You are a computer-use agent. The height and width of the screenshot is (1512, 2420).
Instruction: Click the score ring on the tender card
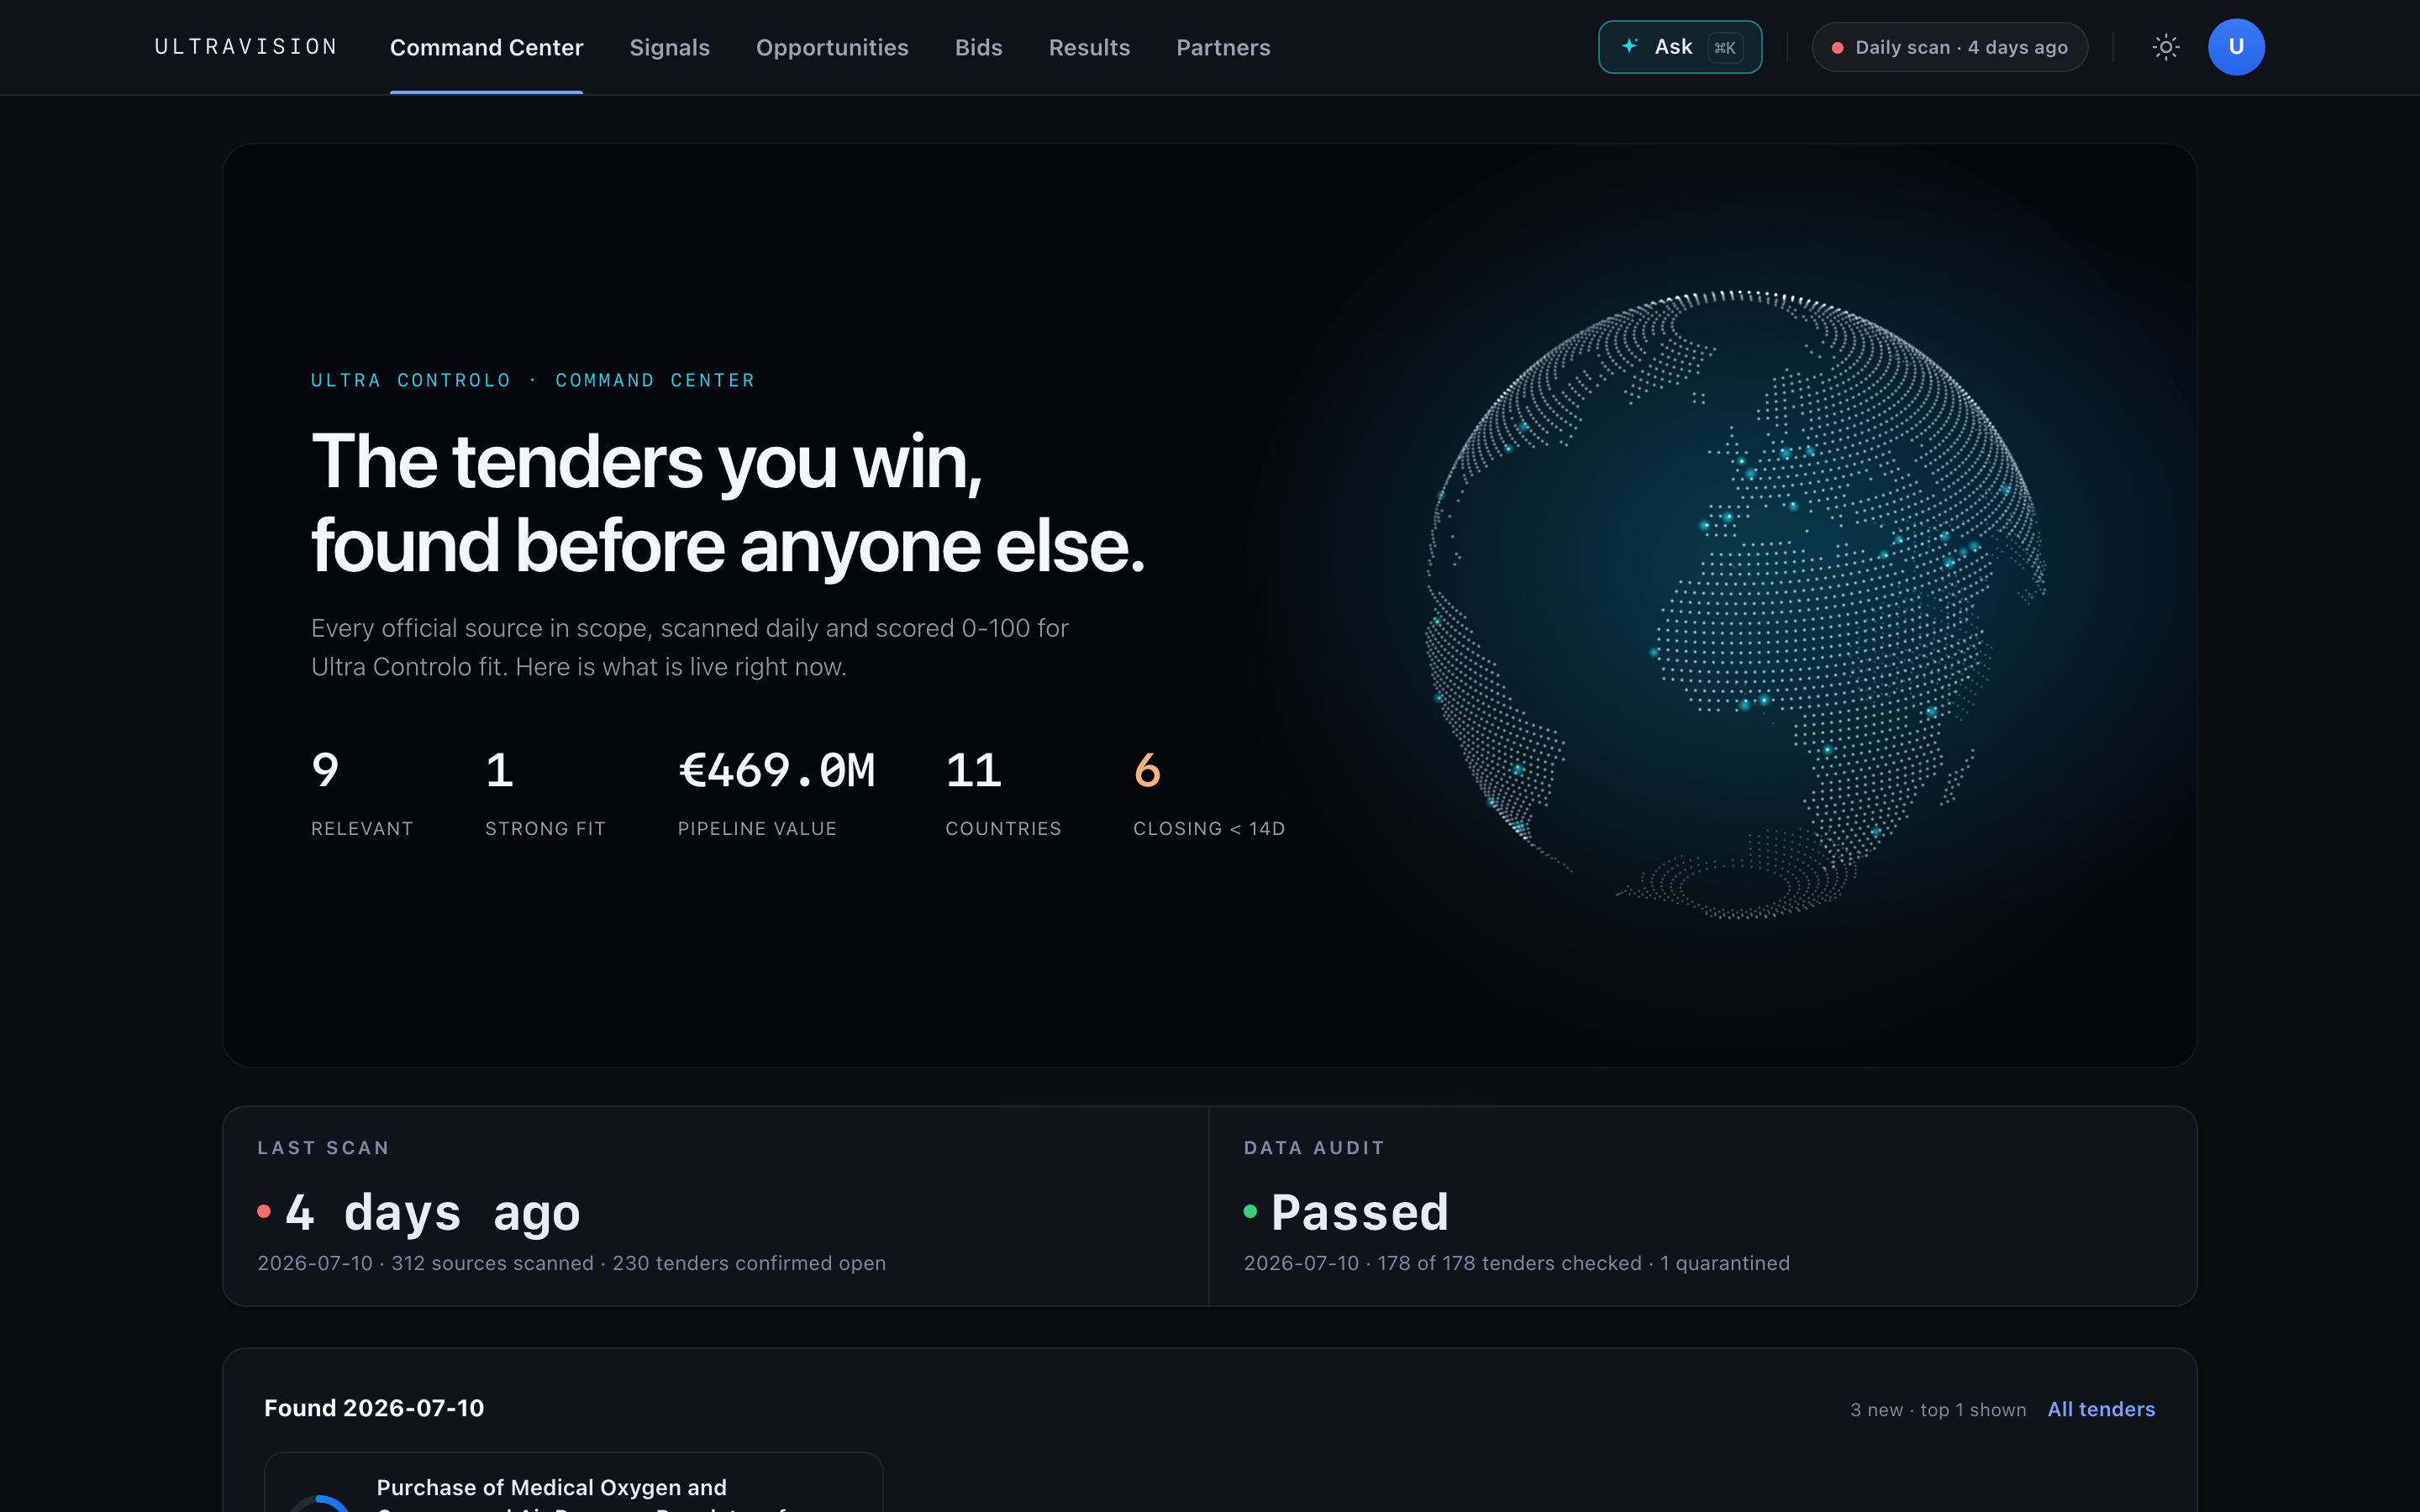[x=319, y=1504]
